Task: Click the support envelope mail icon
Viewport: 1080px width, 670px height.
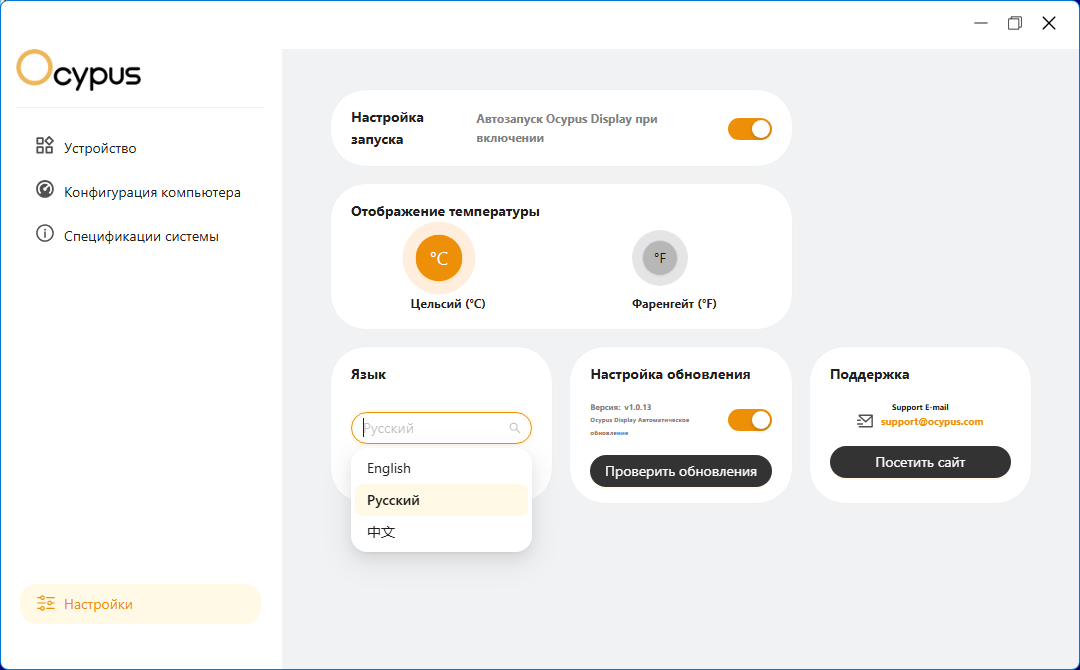Action: click(864, 421)
